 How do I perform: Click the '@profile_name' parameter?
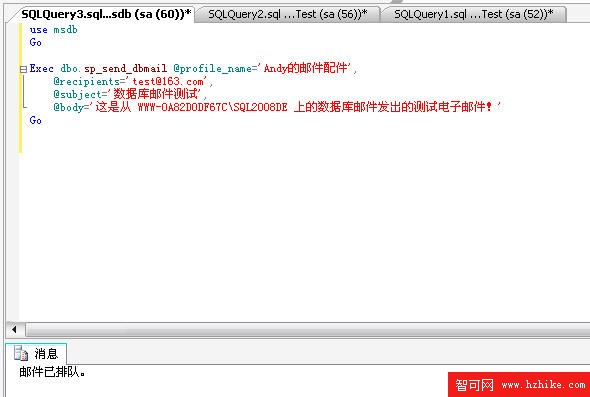pyautogui.click(x=212, y=68)
